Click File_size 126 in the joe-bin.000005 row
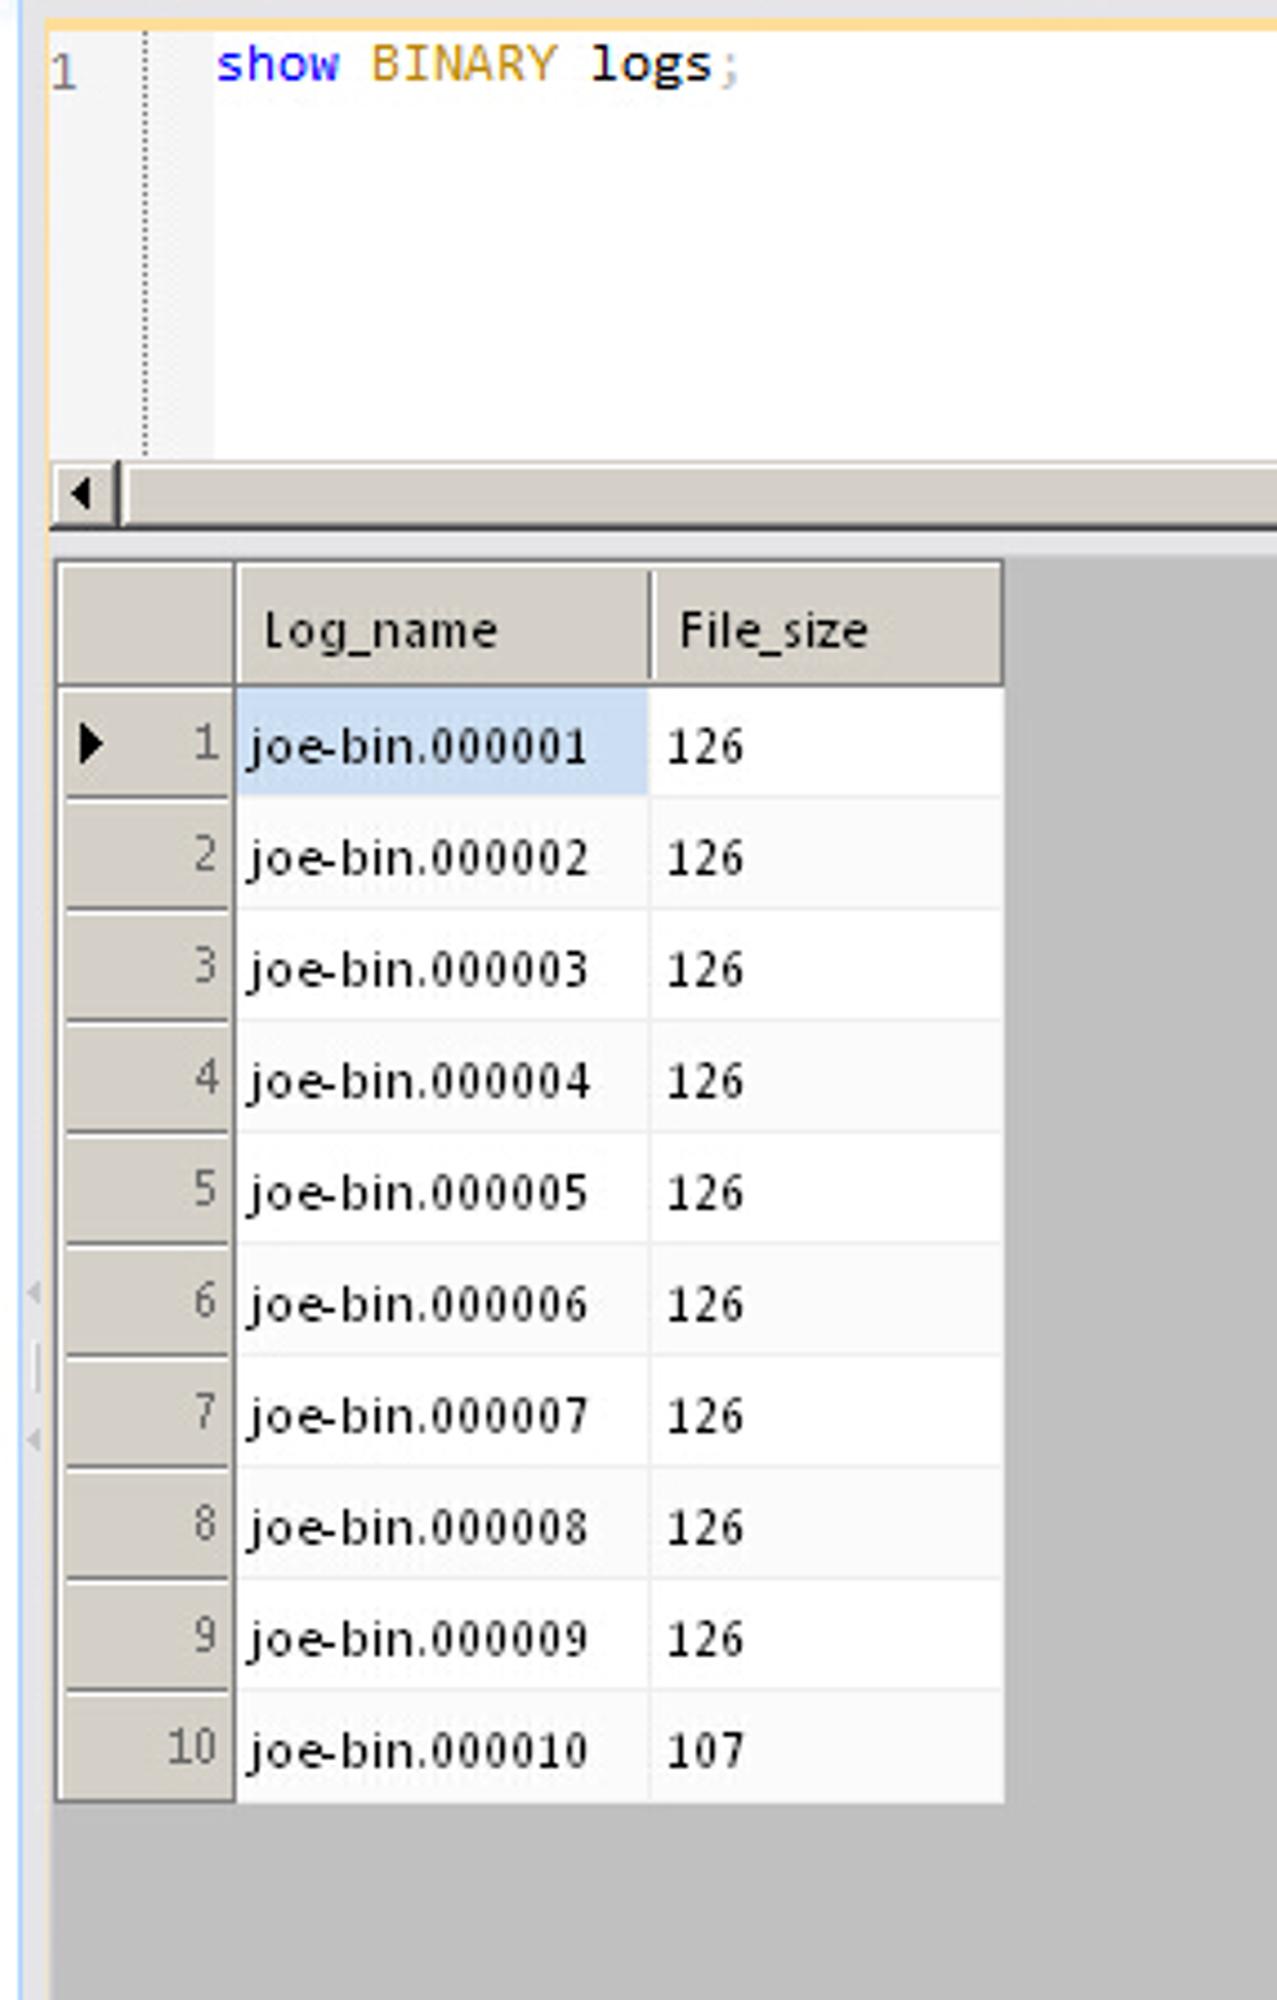This screenshot has width=1277, height=2000. (x=826, y=1190)
